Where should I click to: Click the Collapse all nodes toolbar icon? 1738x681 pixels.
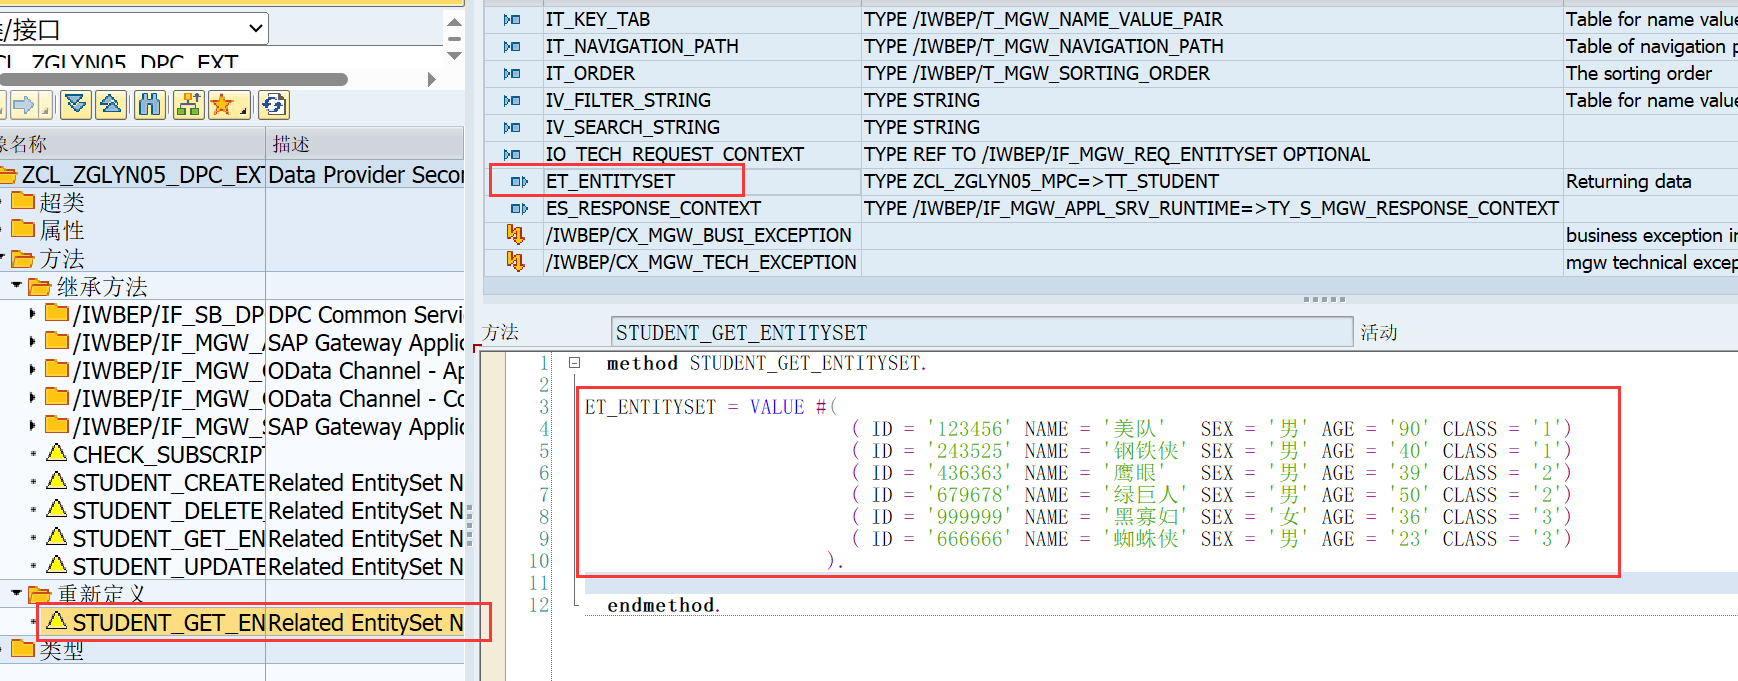[111, 105]
